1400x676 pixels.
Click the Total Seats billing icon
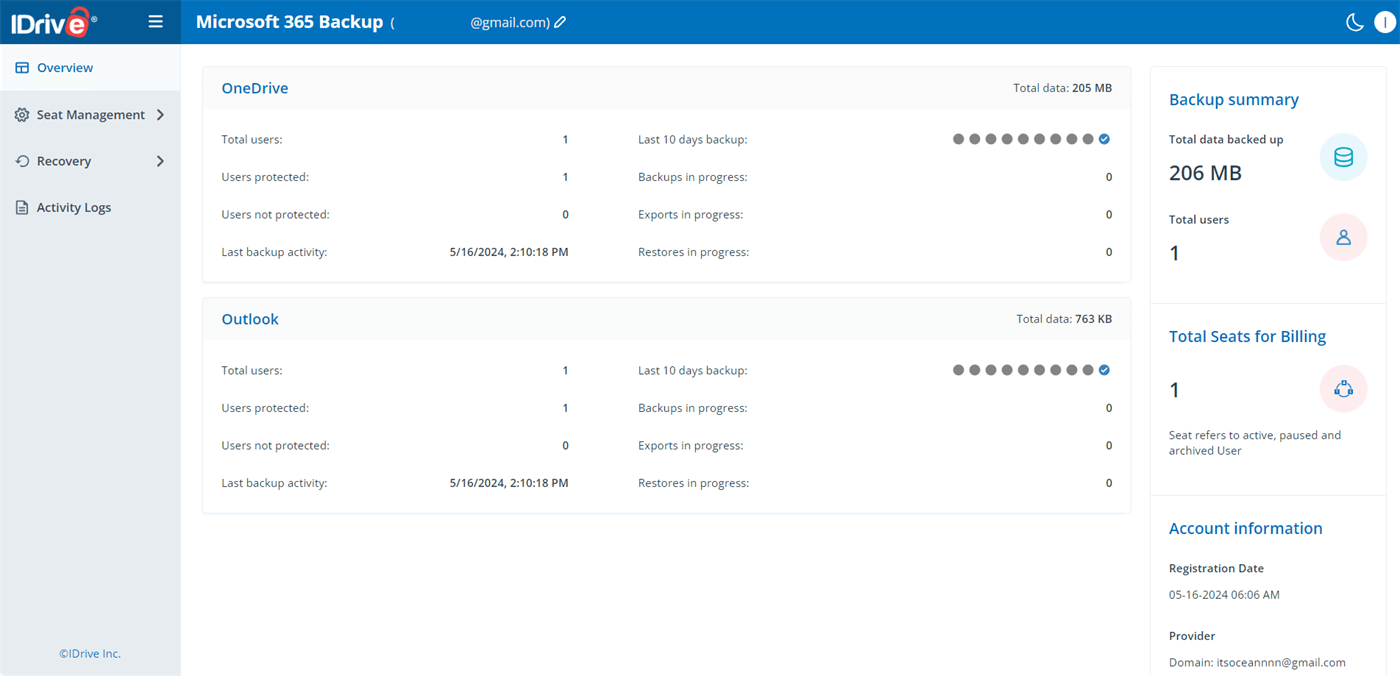coord(1344,389)
